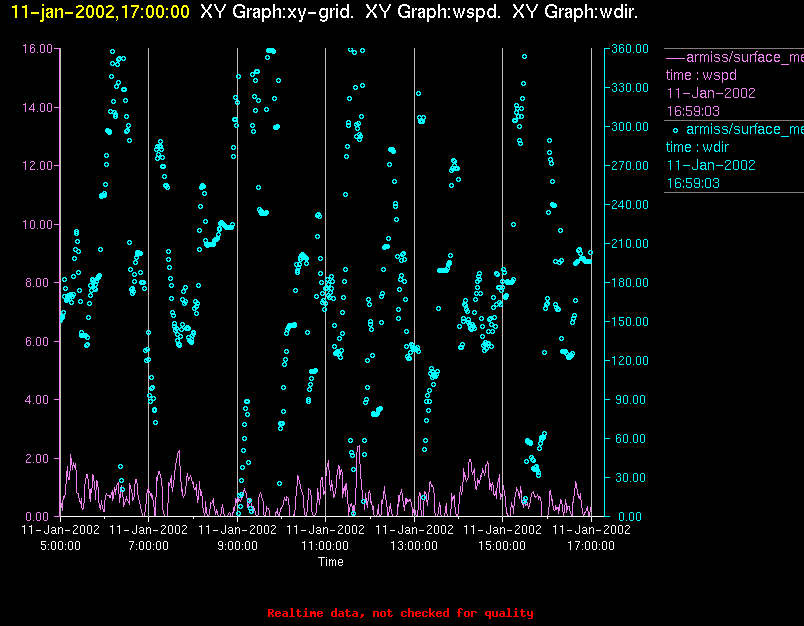Click the red realtime data quality notice
Image resolution: width=804 pixels, height=626 pixels.
400,613
